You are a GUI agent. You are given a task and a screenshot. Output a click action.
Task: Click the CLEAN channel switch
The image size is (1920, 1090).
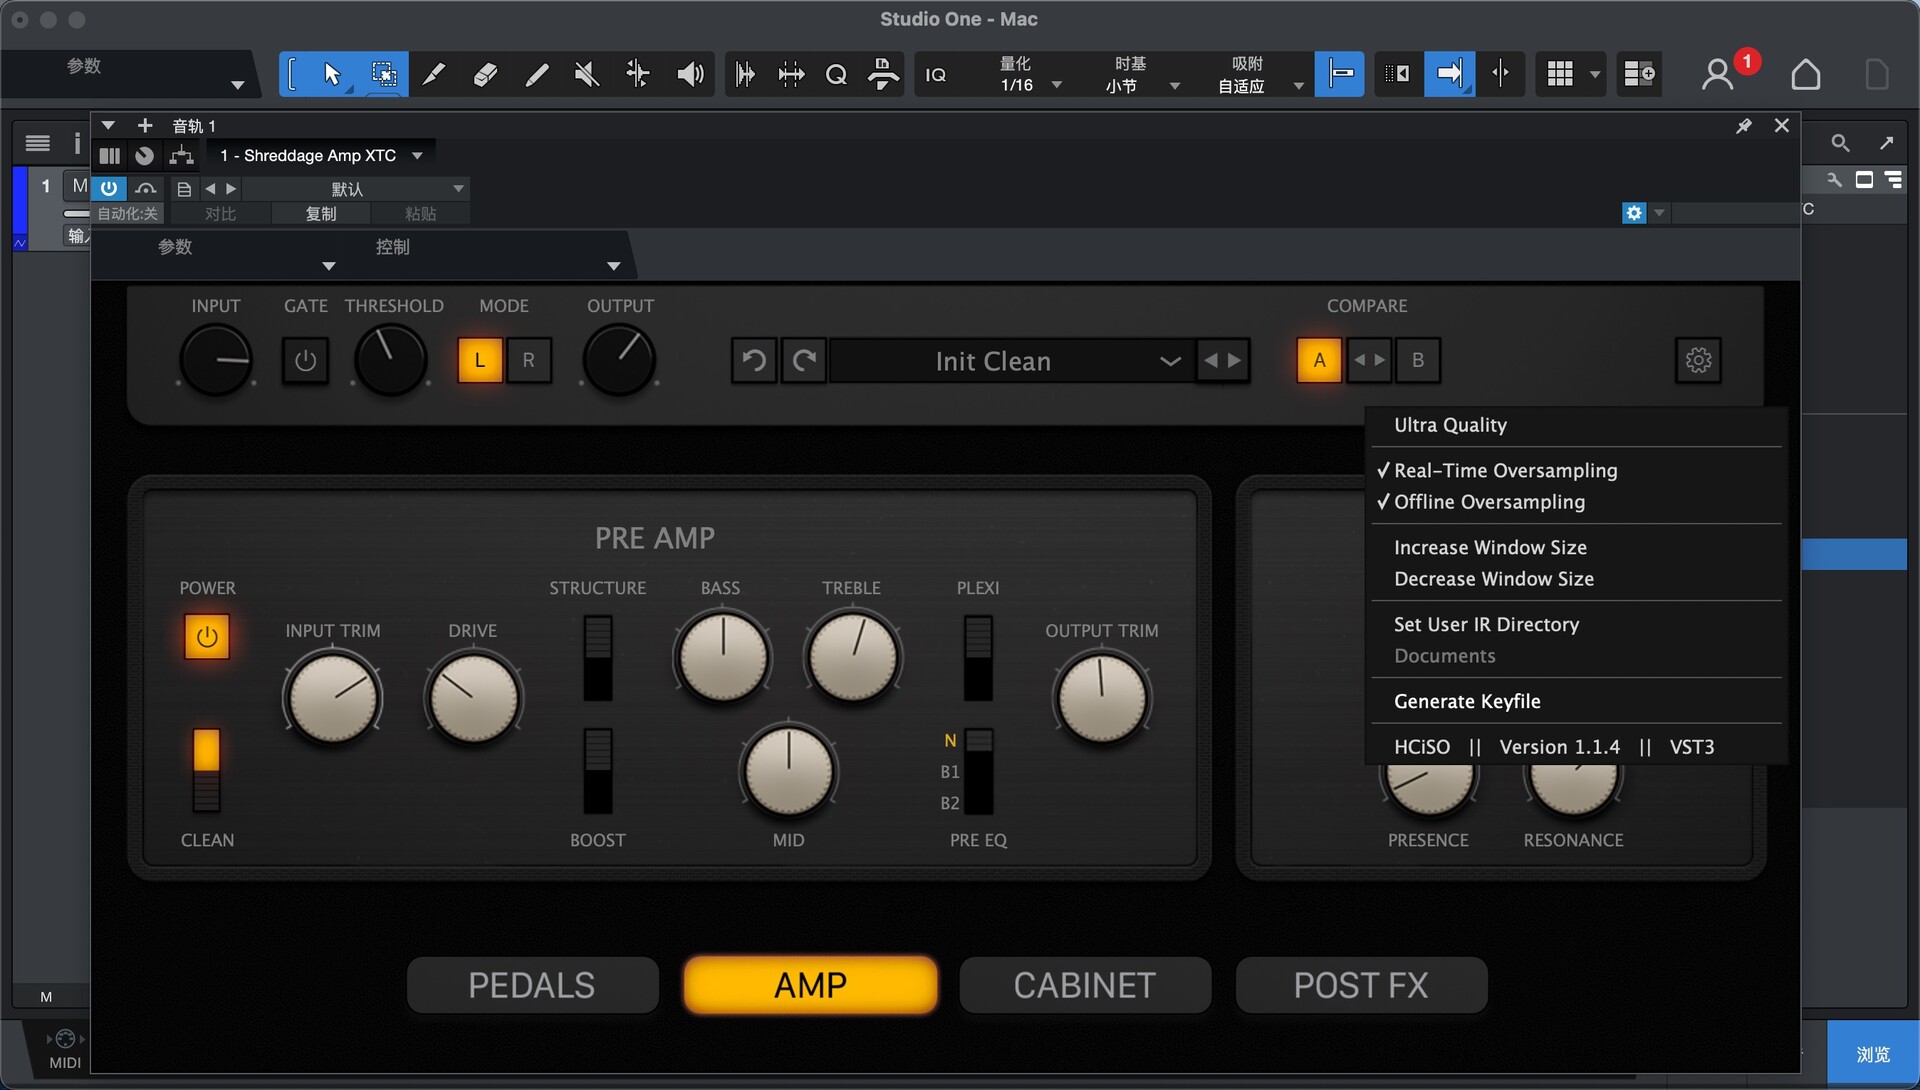(x=206, y=770)
